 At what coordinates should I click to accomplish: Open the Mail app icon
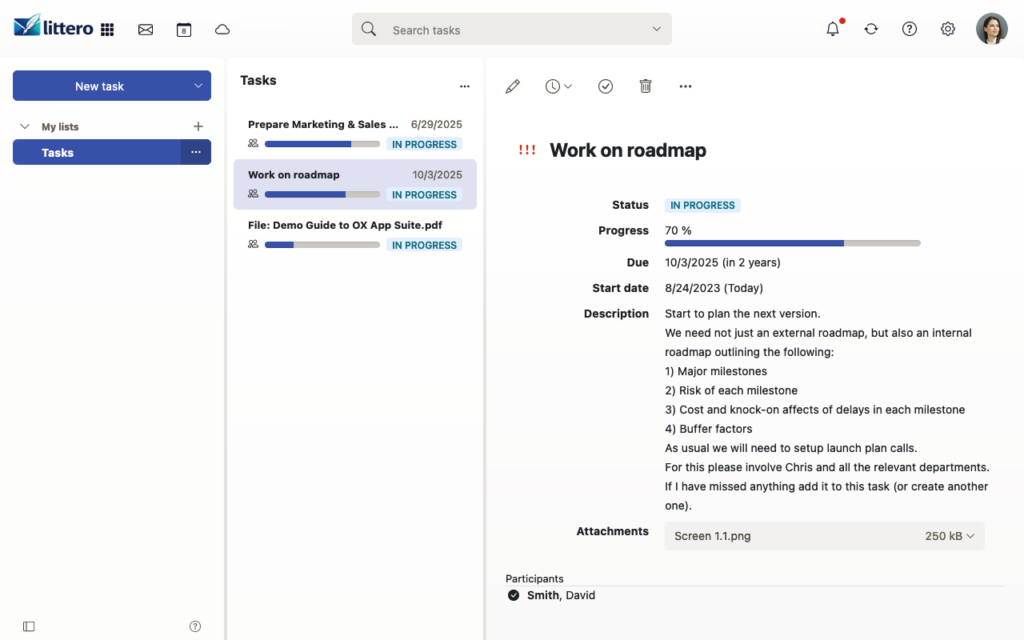(x=146, y=30)
